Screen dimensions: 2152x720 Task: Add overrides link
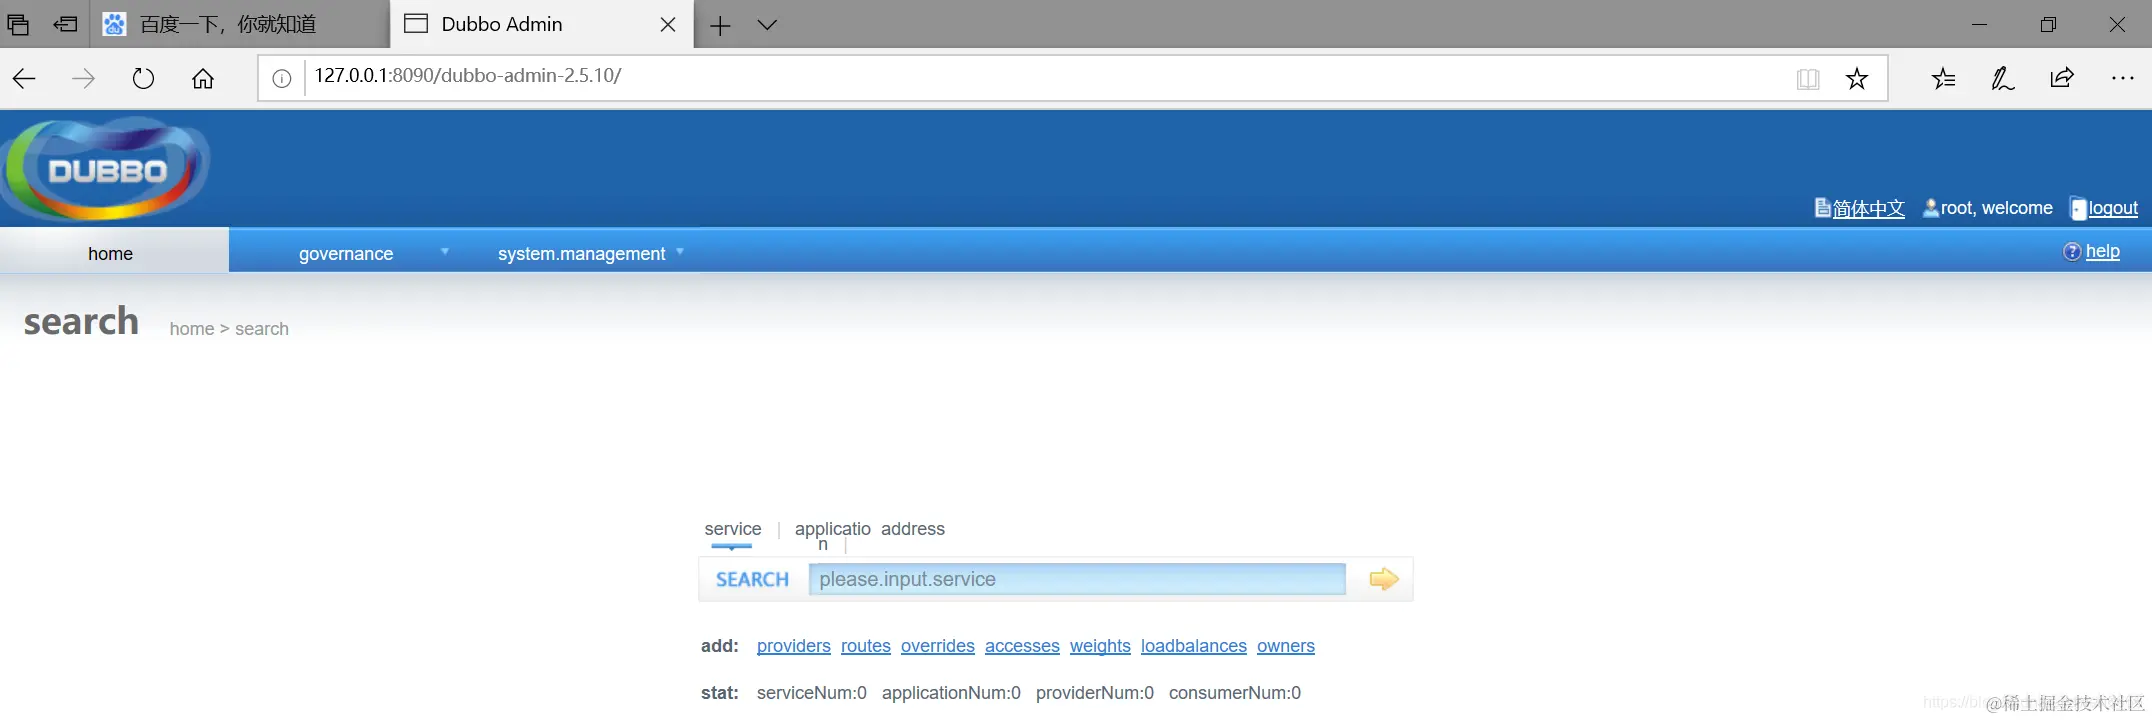click(x=938, y=646)
